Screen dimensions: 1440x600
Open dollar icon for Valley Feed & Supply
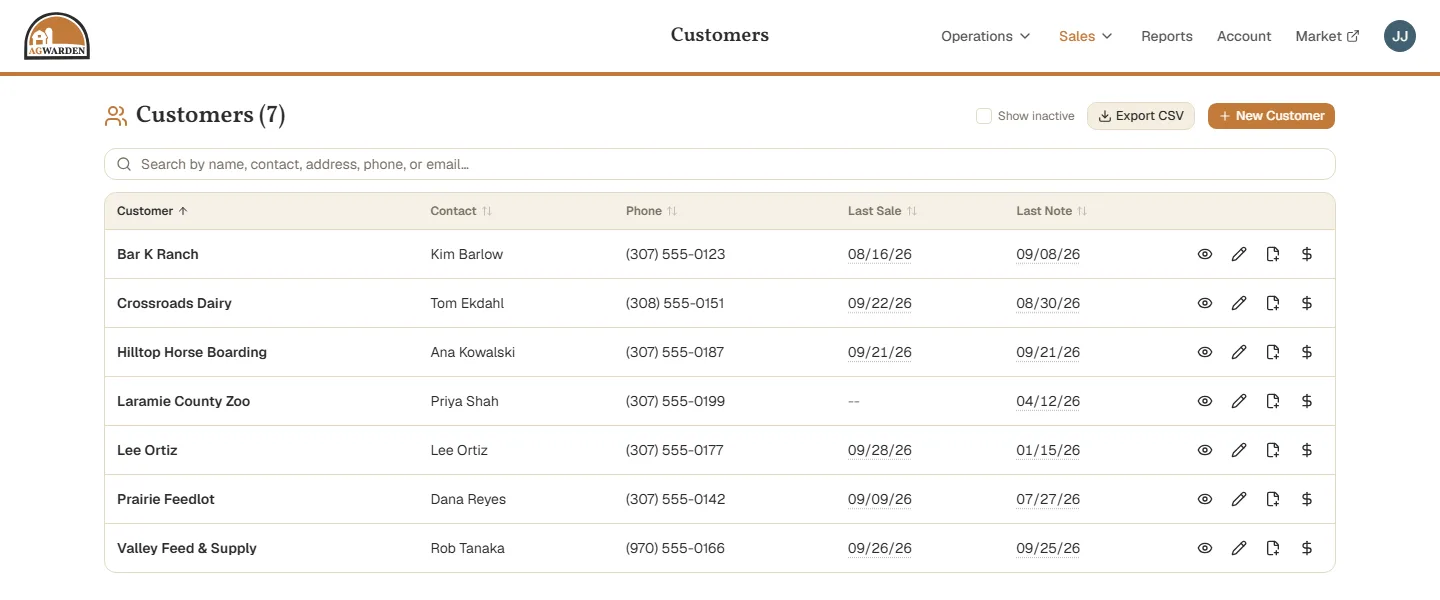(1307, 548)
